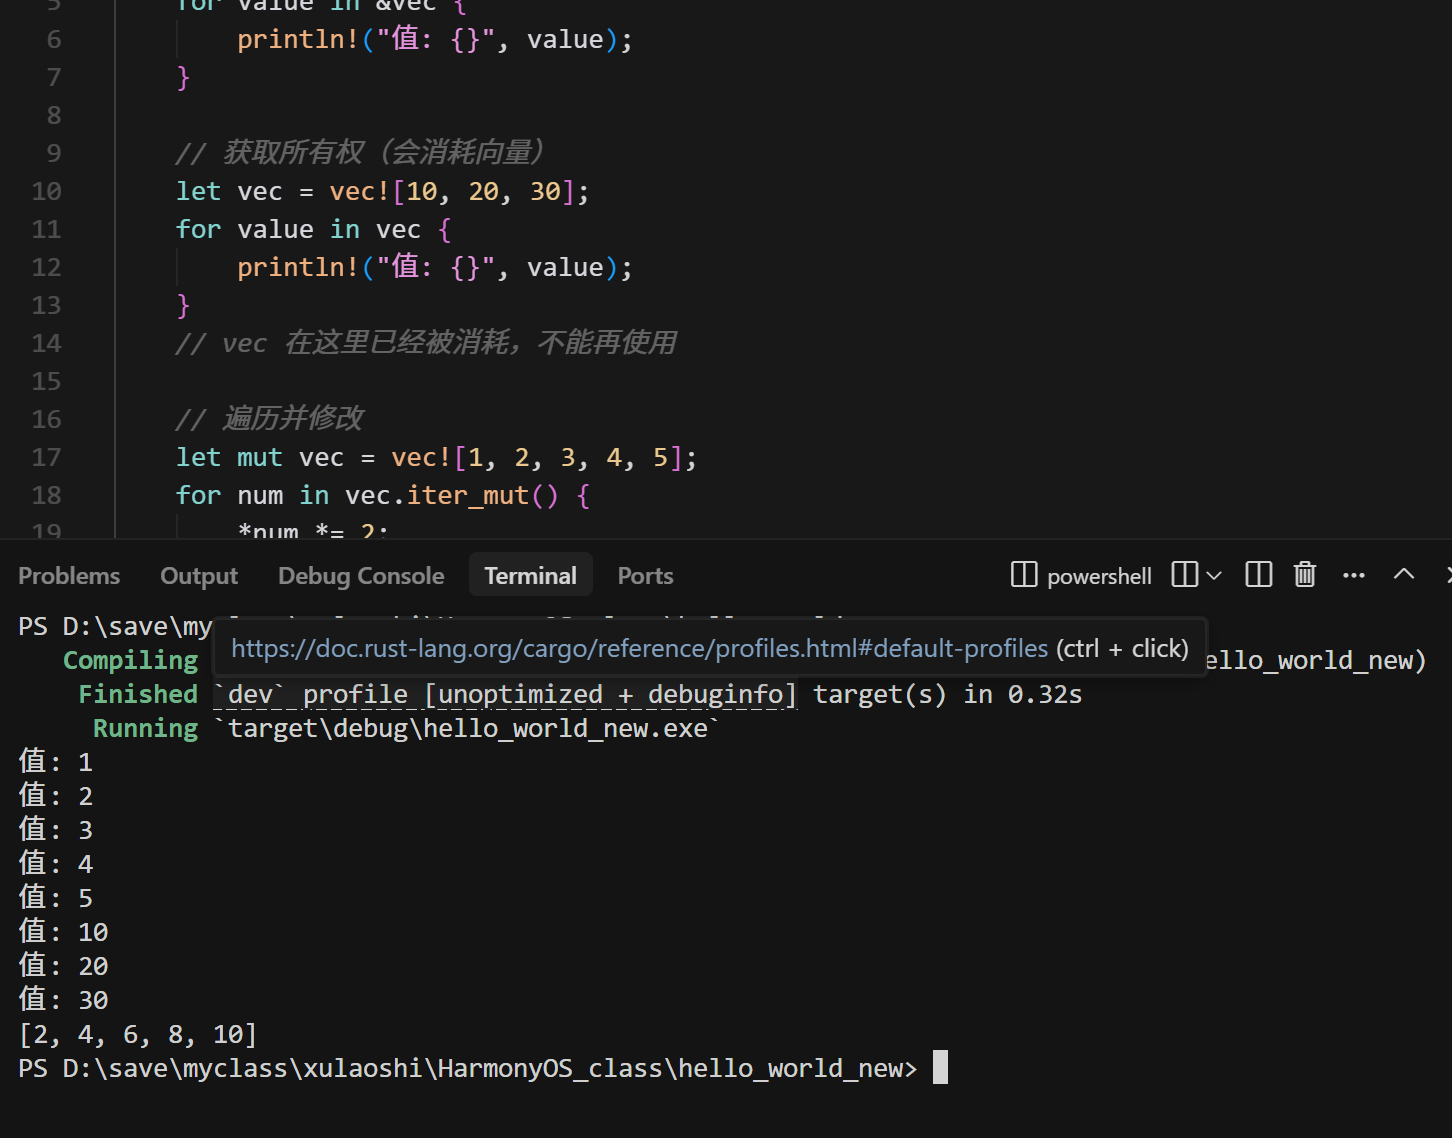Click line number 10 in the gutter

[47, 192]
